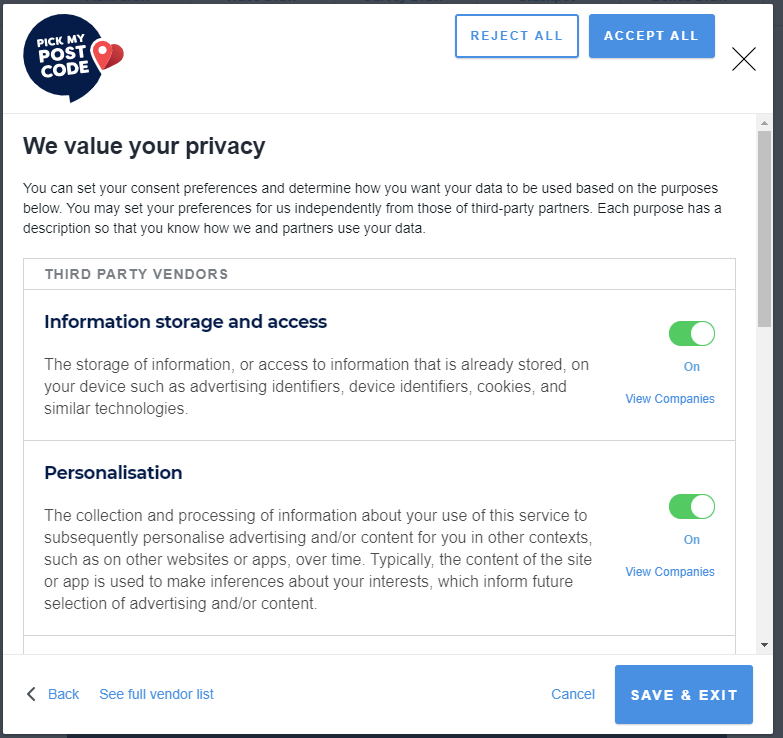Click Save & Exit button

point(684,694)
